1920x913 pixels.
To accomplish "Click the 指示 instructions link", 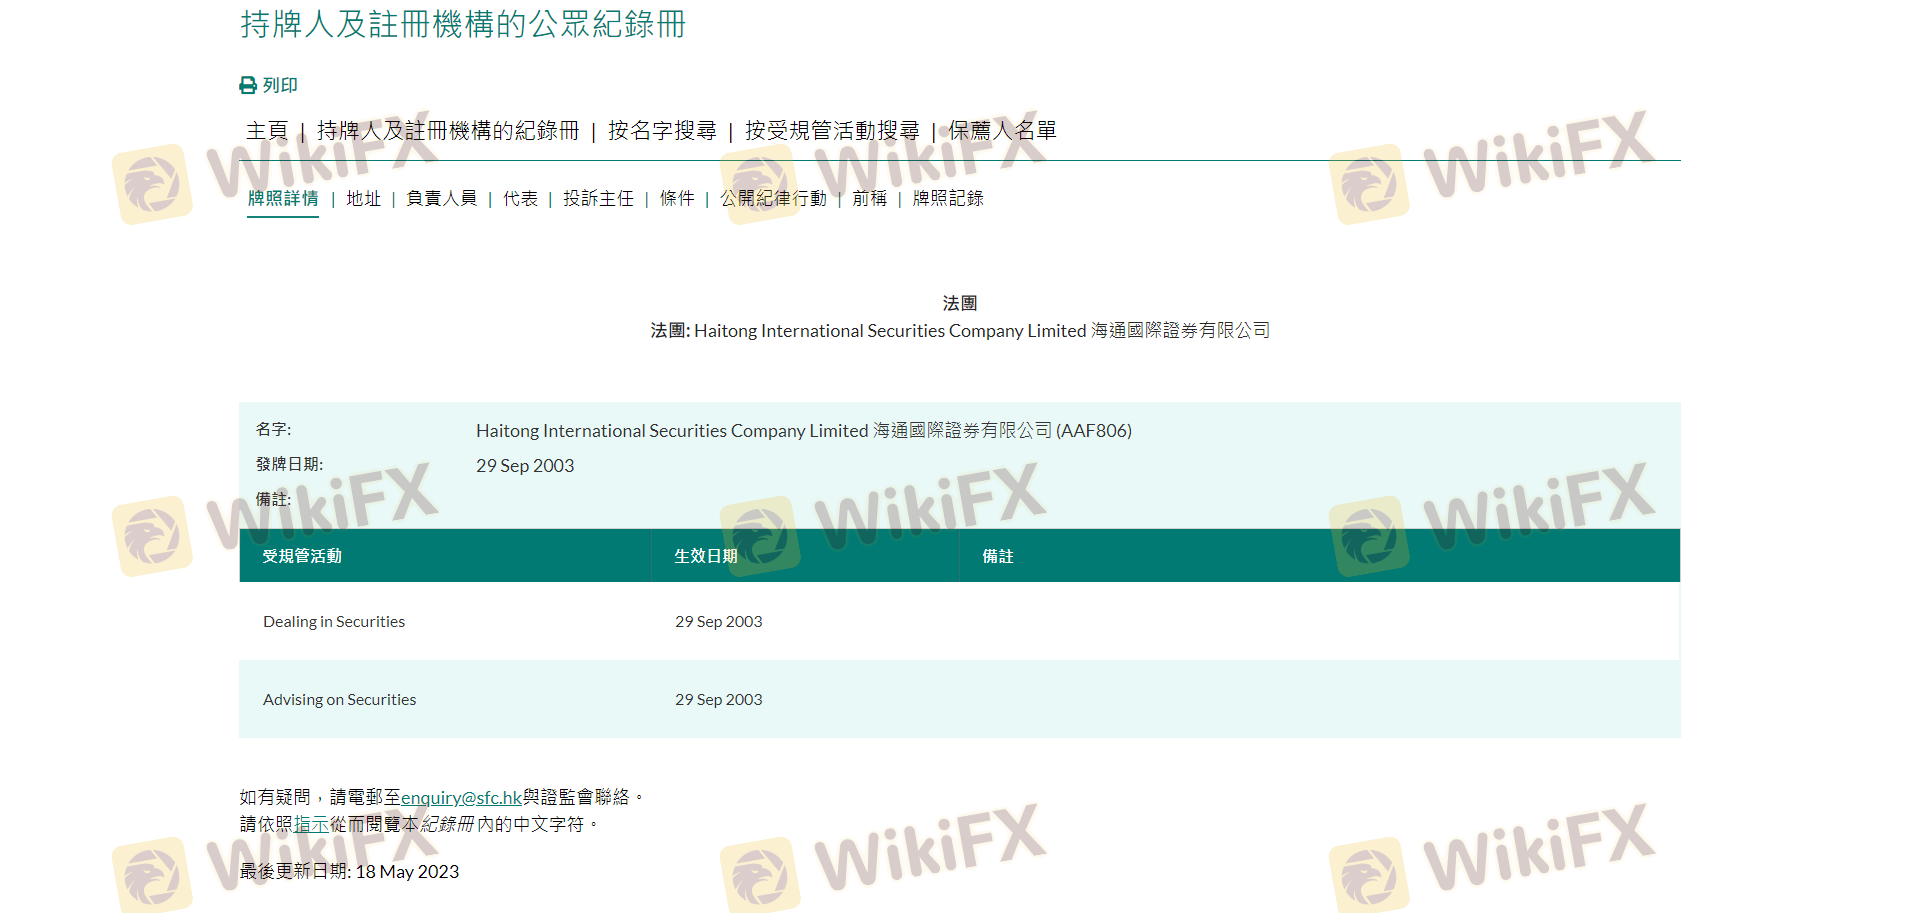I will (311, 825).
